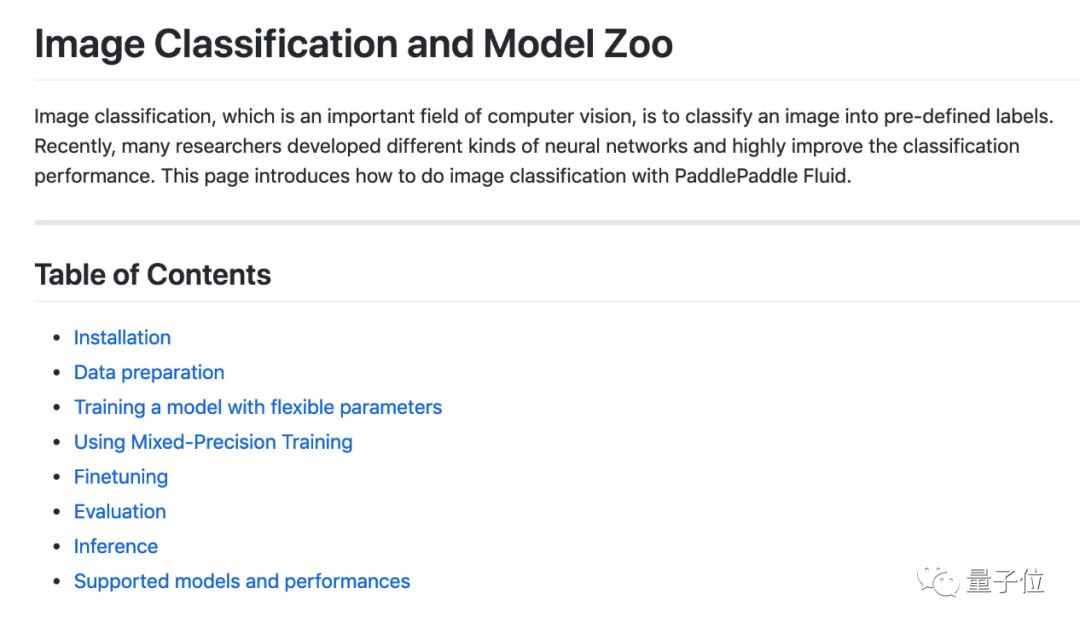
Task: Open Supported models and performances link
Action: click(241, 582)
